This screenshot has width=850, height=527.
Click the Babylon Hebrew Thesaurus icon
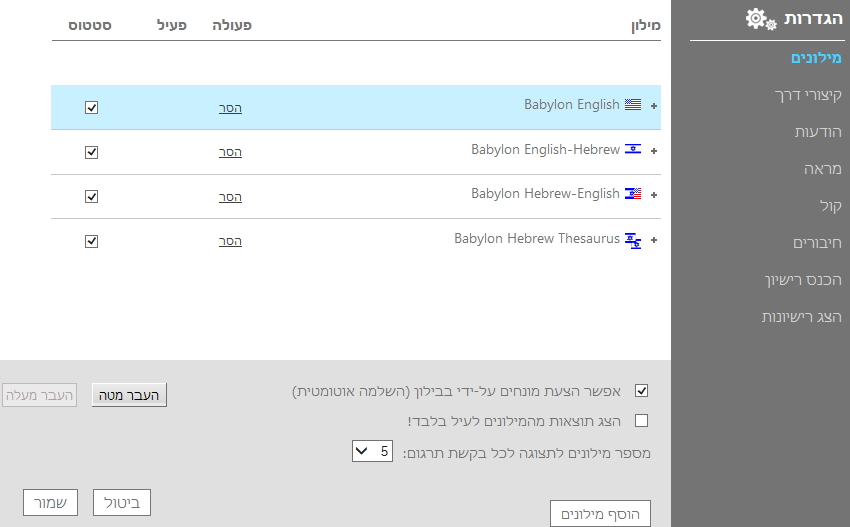(633, 241)
